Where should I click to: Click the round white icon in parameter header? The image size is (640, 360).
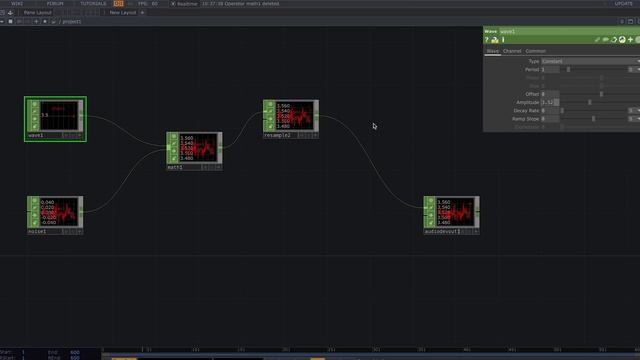click(x=622, y=40)
